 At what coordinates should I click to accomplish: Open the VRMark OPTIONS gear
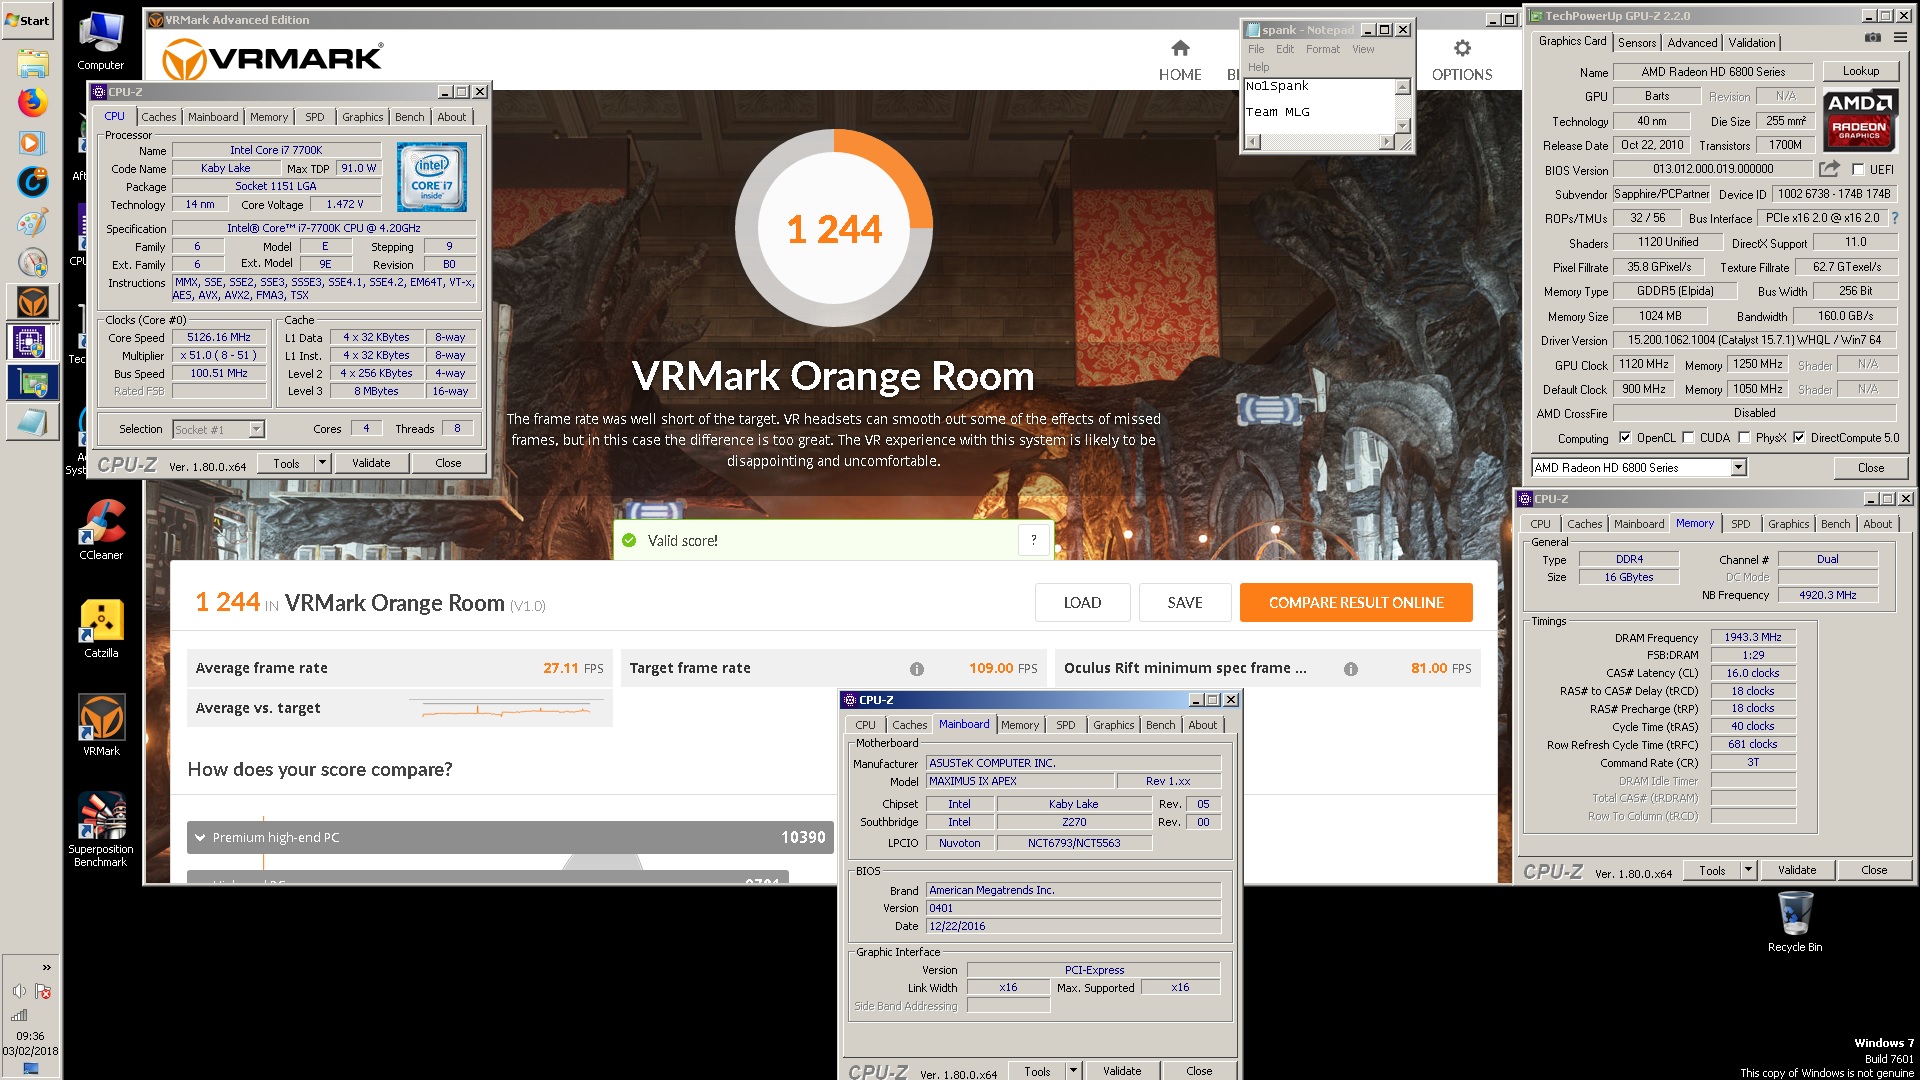point(1462,49)
